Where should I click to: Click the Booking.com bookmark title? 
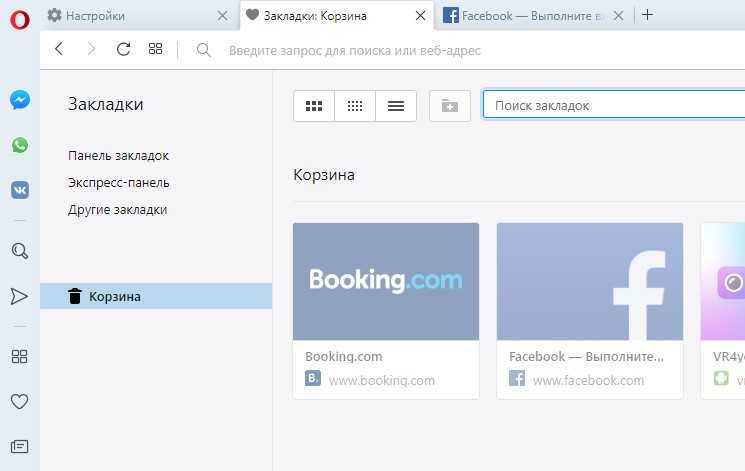point(344,356)
